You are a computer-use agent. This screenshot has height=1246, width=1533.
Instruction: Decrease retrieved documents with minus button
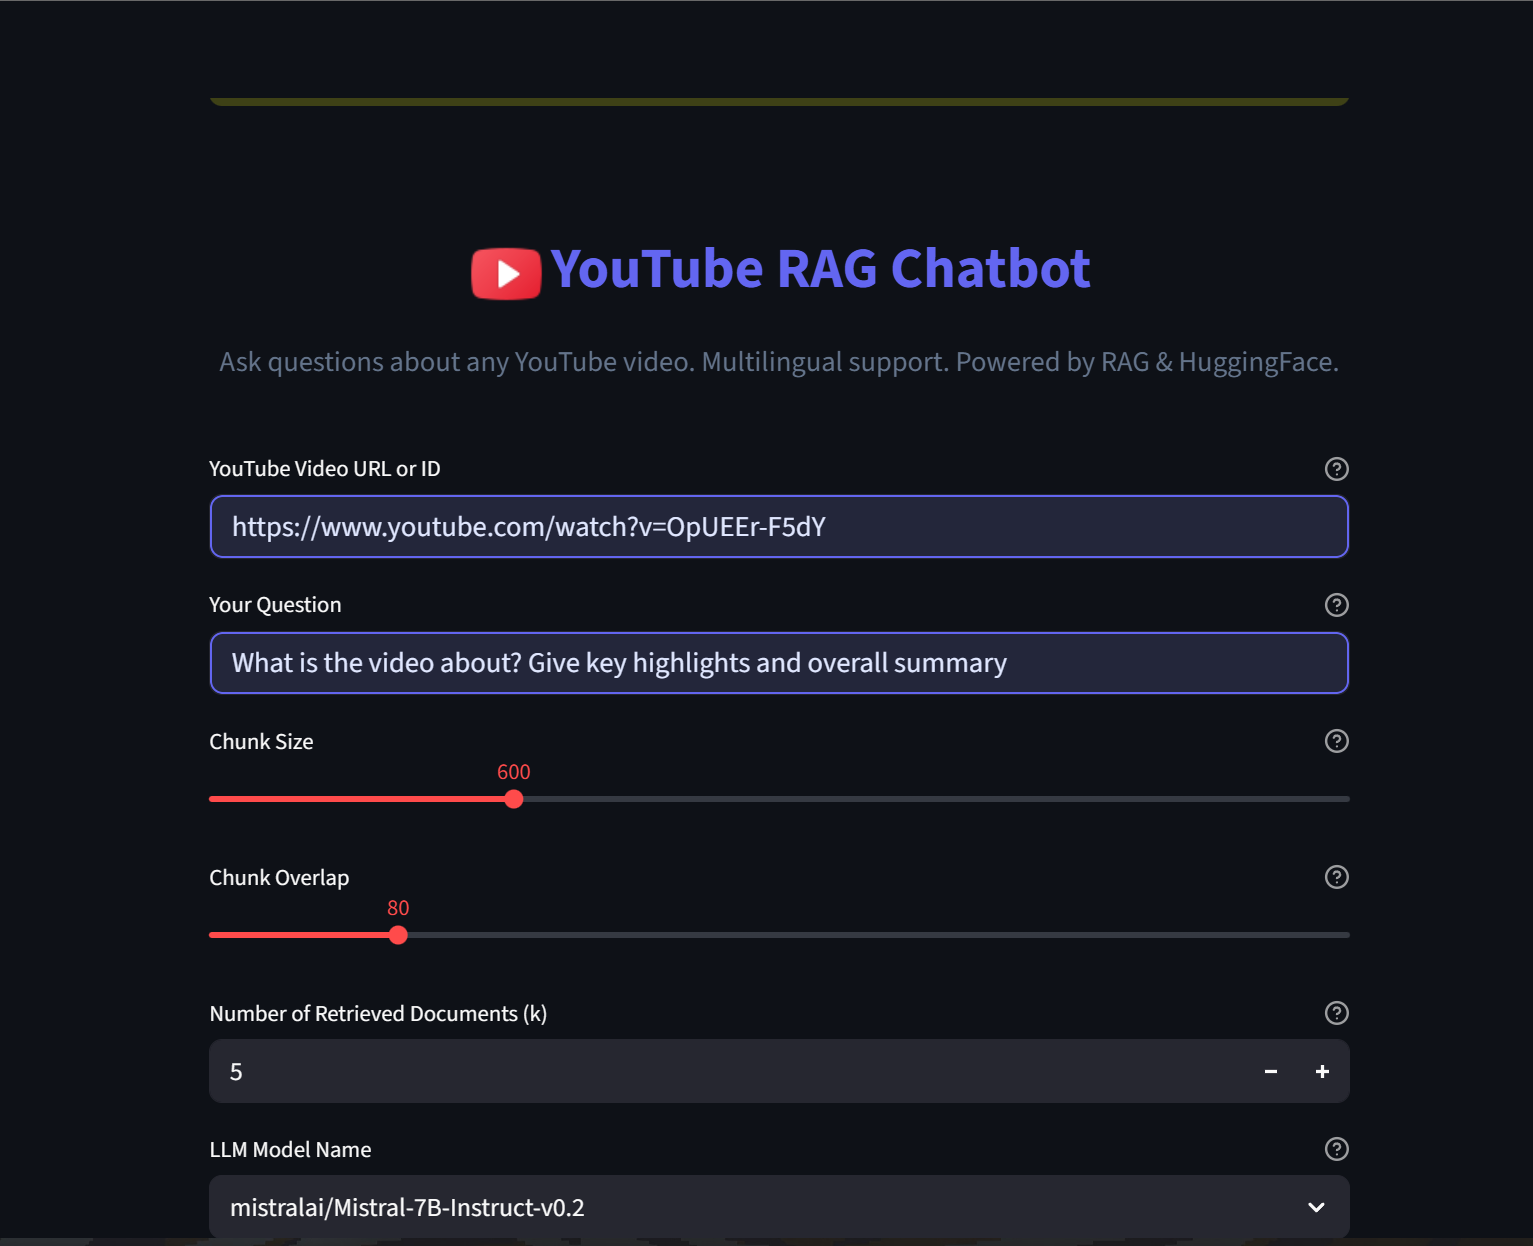tap(1271, 1072)
